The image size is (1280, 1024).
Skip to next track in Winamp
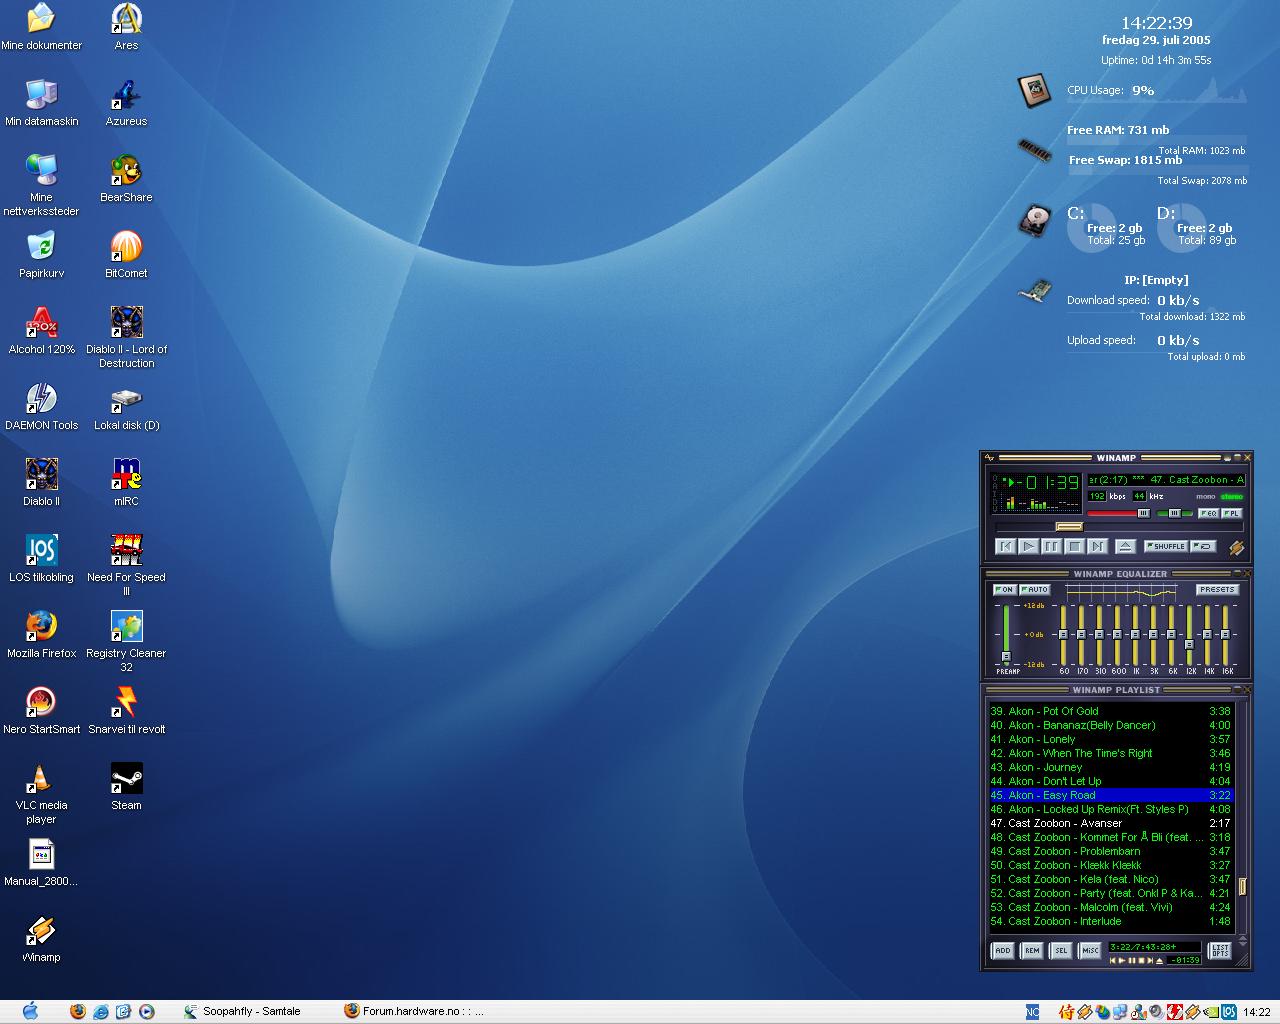click(x=1098, y=546)
